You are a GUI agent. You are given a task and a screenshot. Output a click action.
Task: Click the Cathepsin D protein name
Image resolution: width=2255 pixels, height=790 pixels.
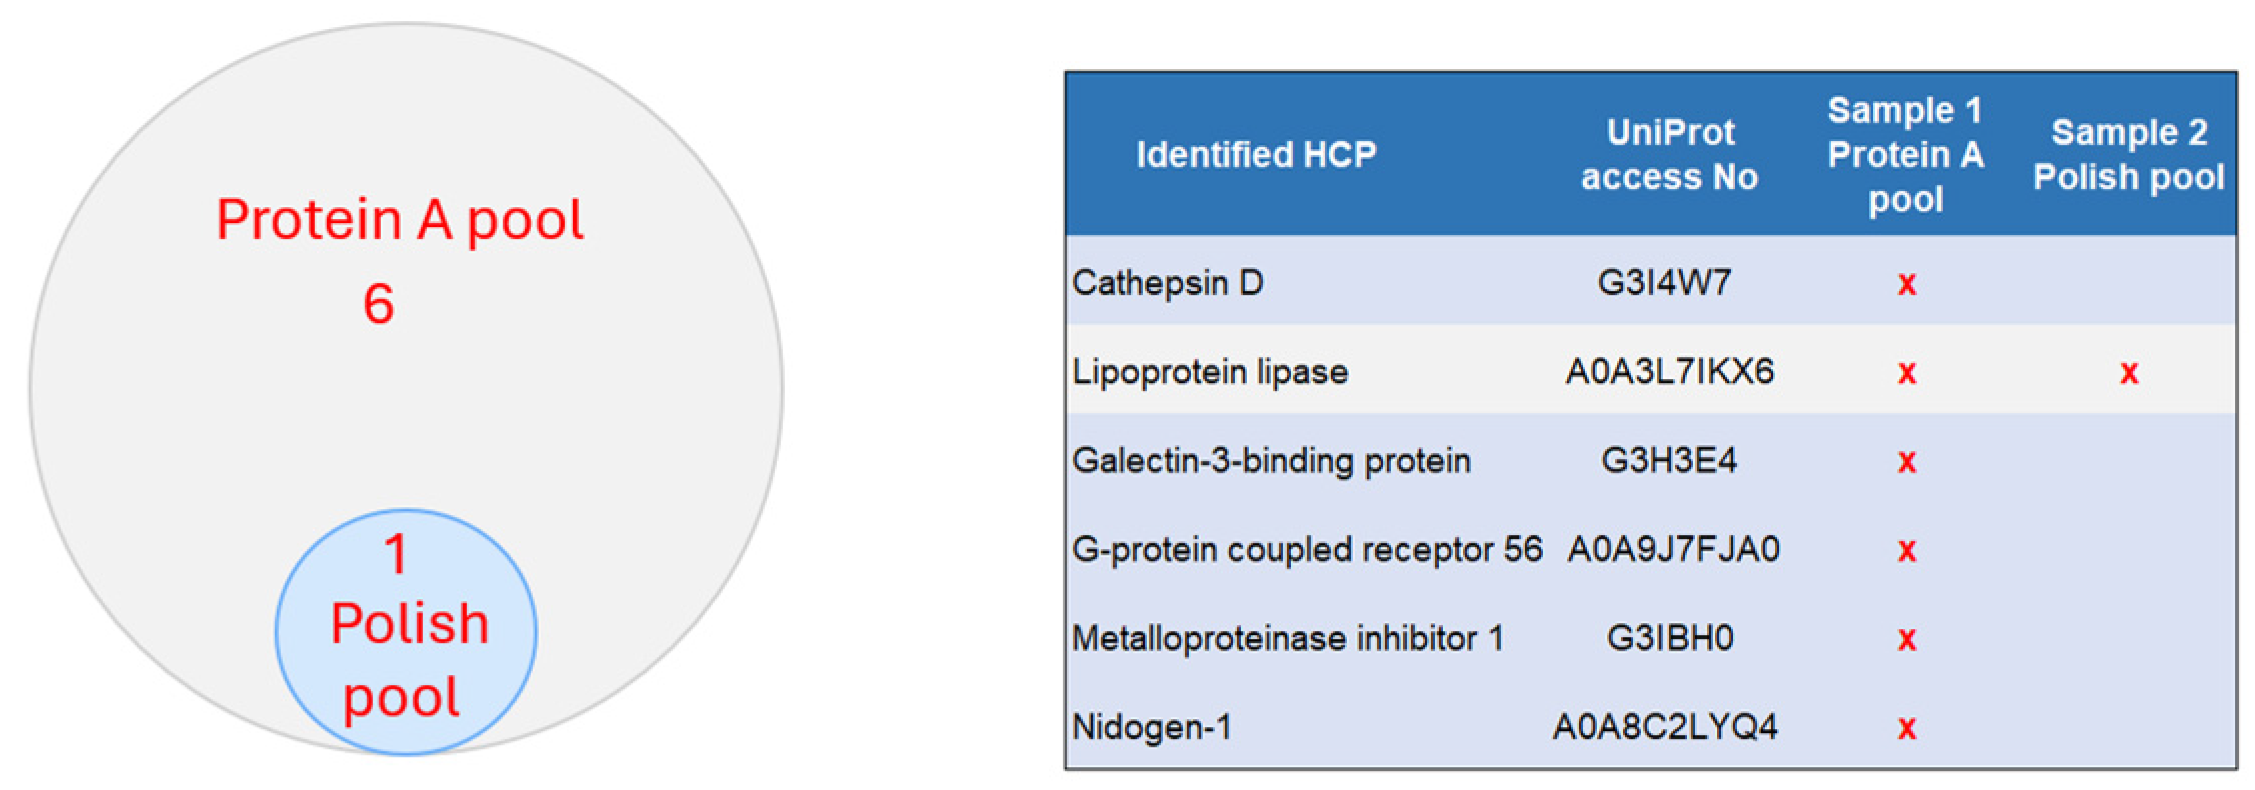1168,283
